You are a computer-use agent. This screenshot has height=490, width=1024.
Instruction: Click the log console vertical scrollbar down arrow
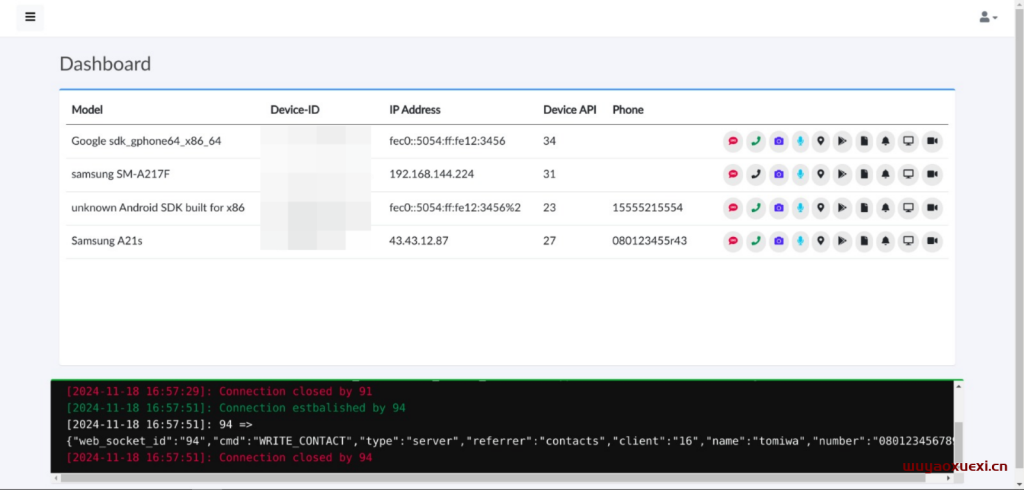[x=958, y=468]
